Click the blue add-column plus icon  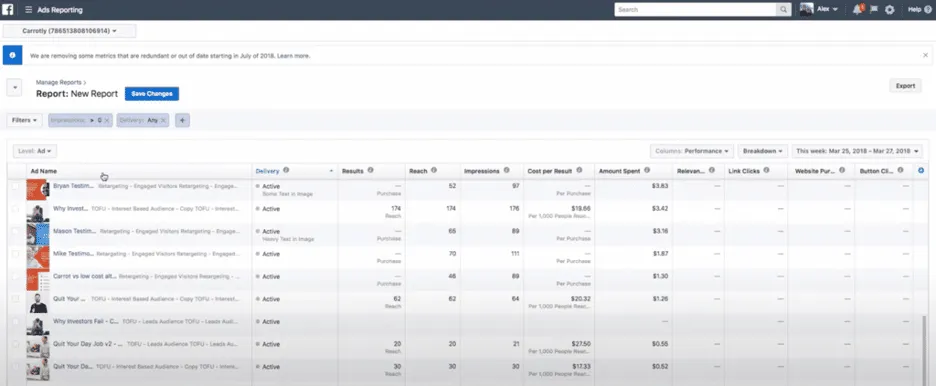921,171
